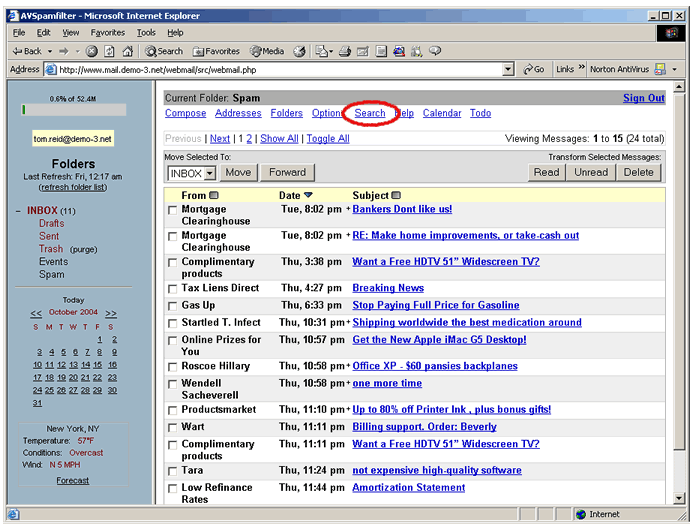This screenshot has width=698, height=528.
Task: Click the Print icon in toolbar
Action: tap(345, 51)
